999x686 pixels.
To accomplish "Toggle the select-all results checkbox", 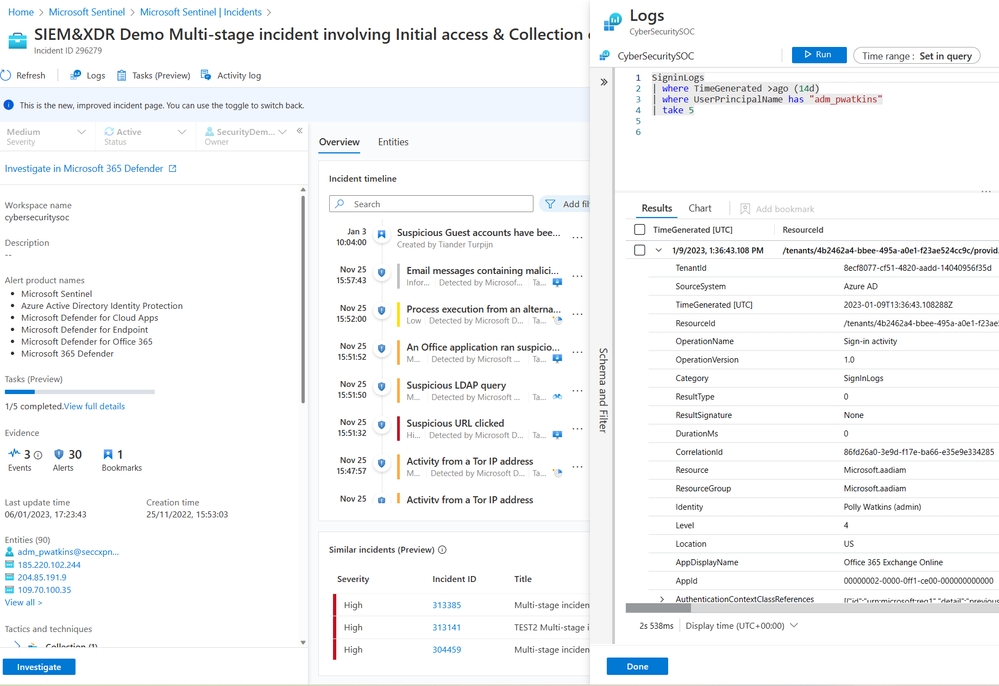I will click(x=640, y=229).
